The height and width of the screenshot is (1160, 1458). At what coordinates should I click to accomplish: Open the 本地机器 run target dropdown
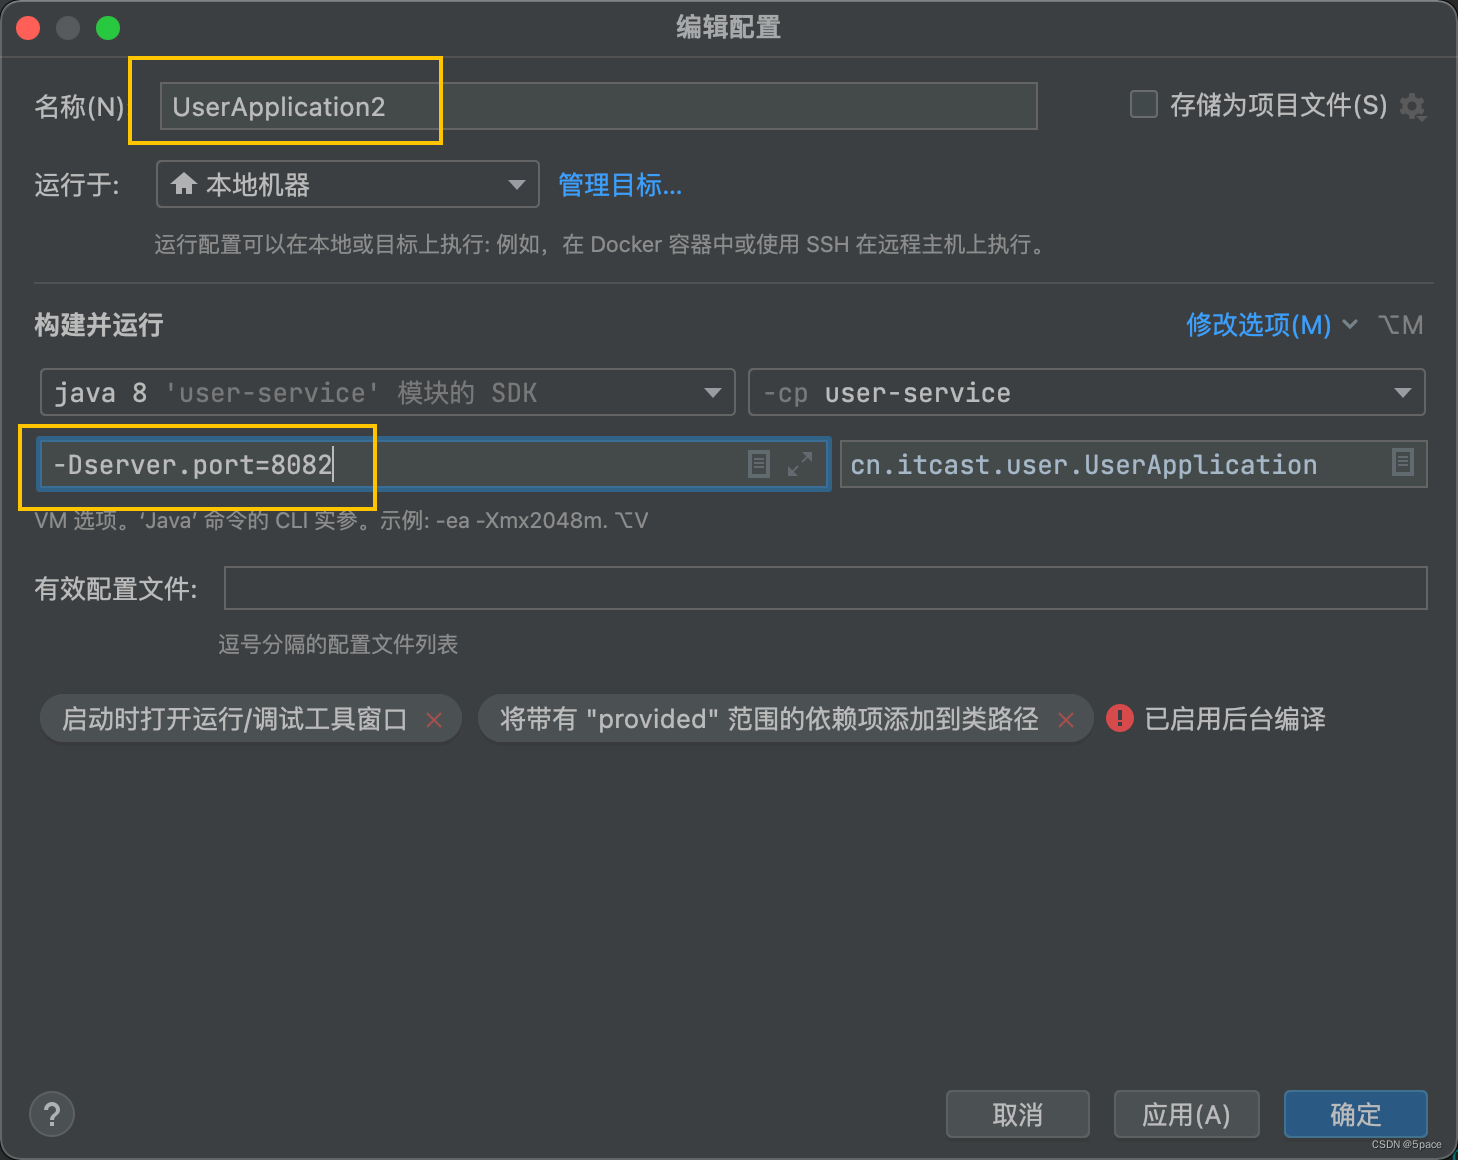tap(348, 184)
